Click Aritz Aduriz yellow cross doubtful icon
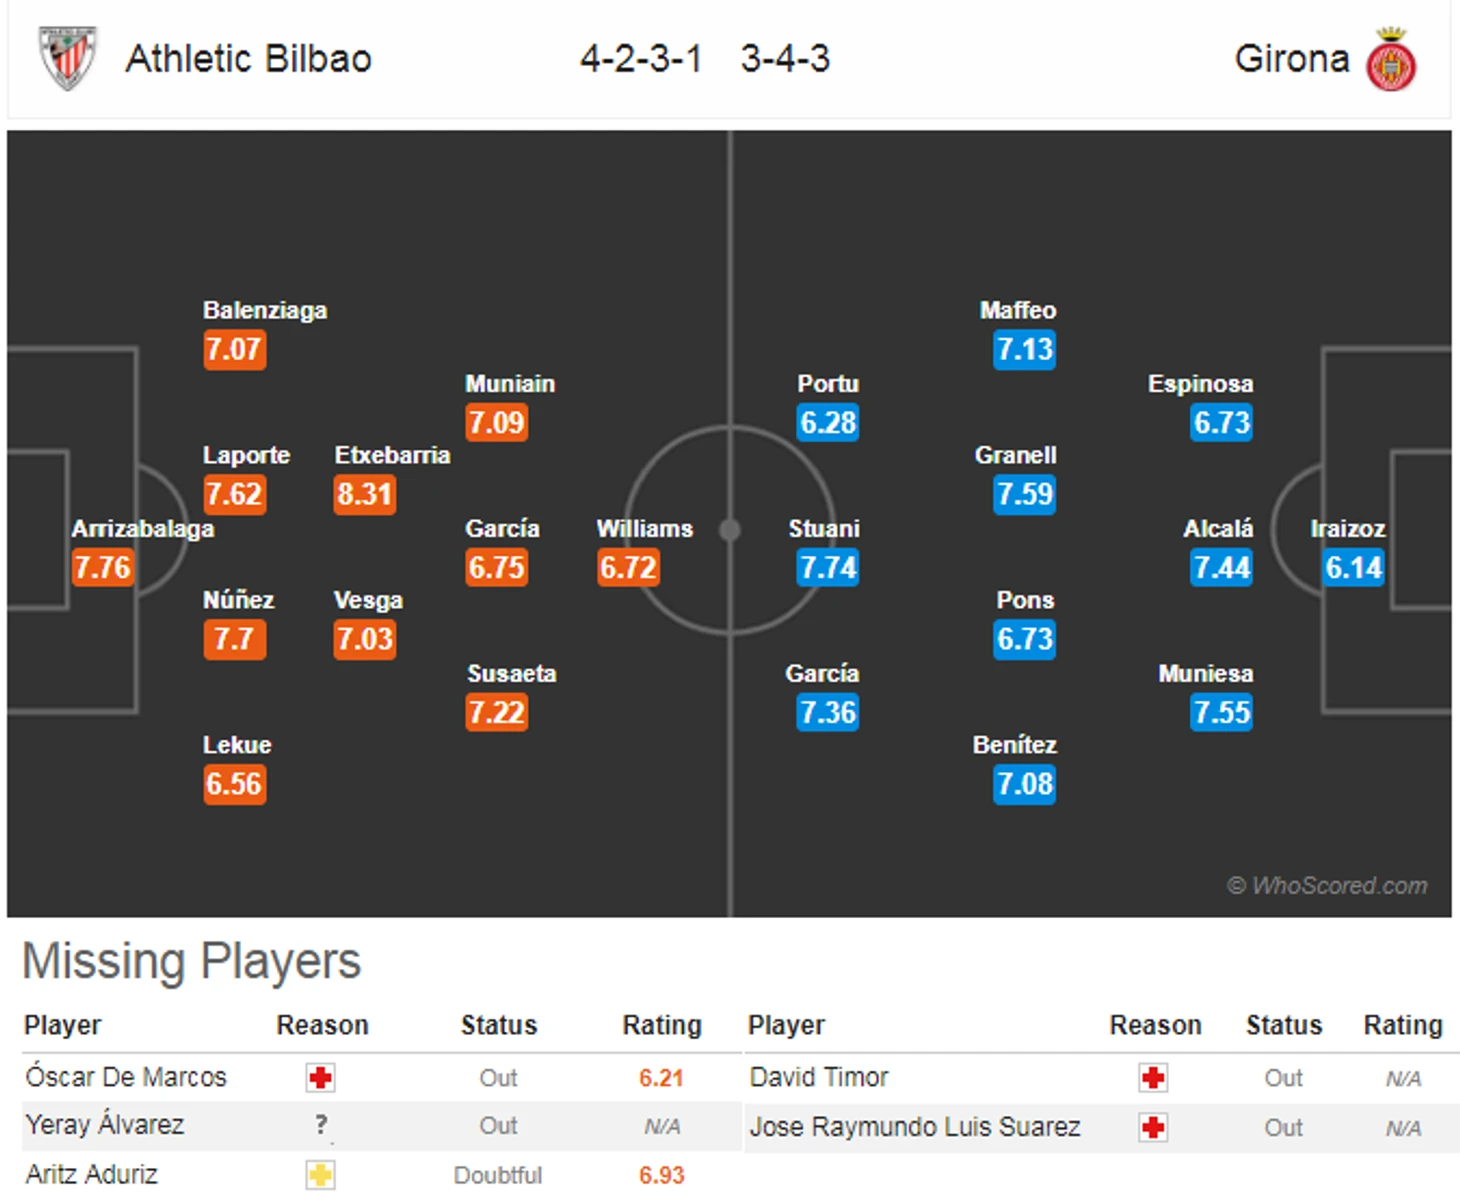 (321, 1174)
